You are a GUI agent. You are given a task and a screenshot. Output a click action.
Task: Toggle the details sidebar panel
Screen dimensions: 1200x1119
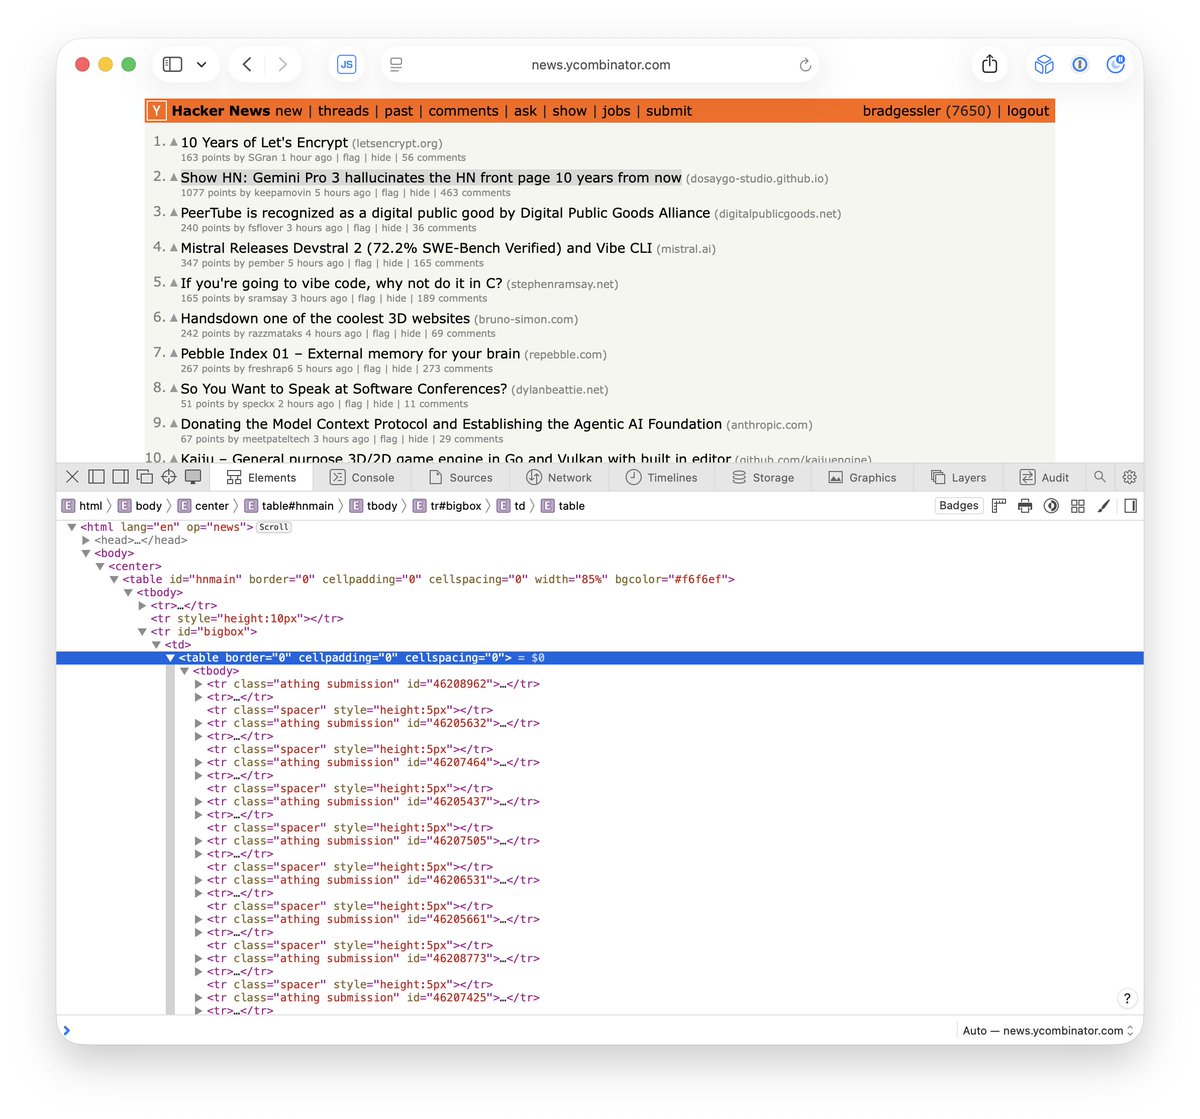pyautogui.click(x=1131, y=506)
